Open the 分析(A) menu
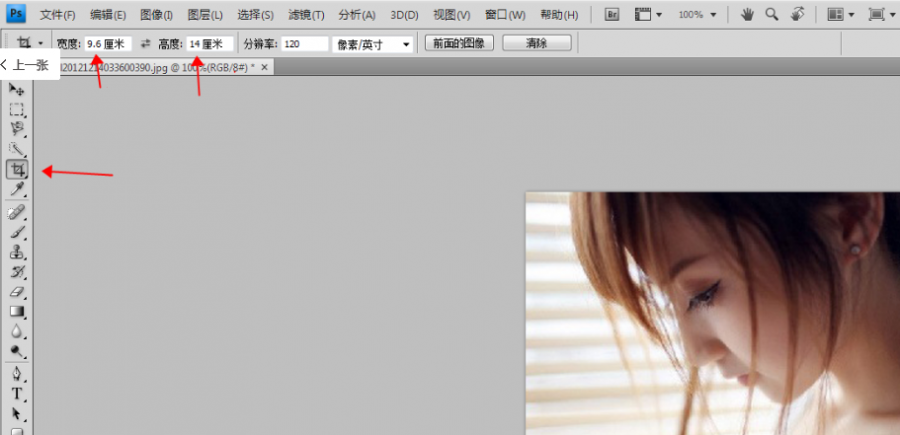The height and width of the screenshot is (435, 900). [x=357, y=15]
